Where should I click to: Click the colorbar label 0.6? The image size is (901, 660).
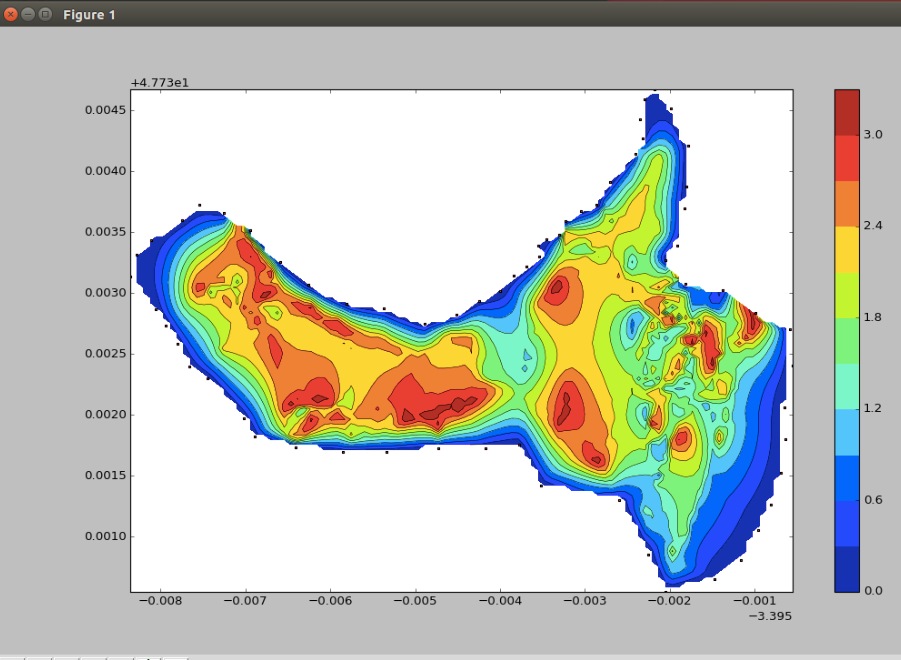873,500
